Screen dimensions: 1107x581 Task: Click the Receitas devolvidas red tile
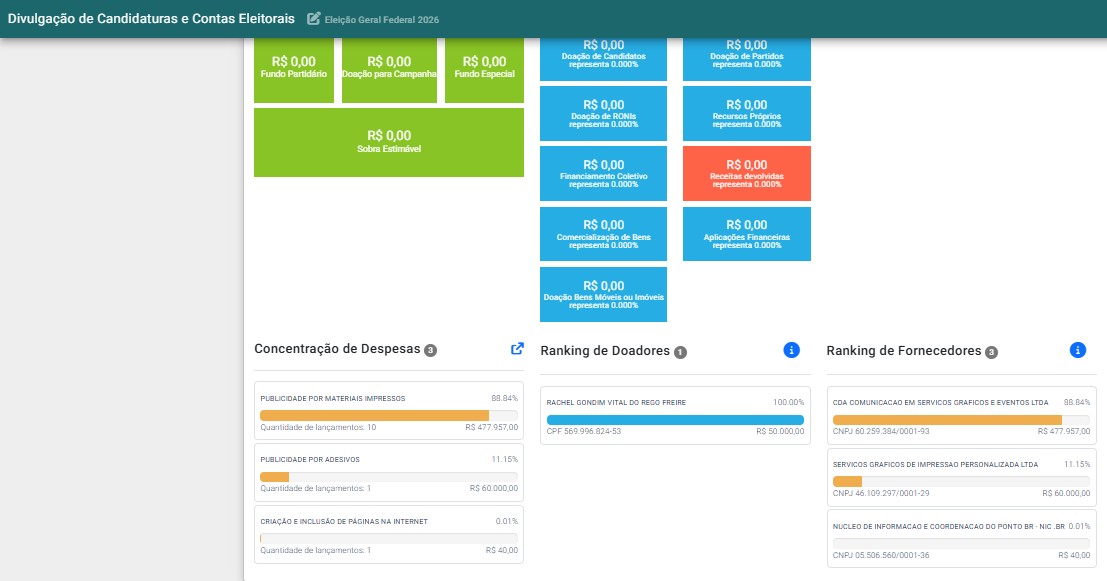point(746,174)
